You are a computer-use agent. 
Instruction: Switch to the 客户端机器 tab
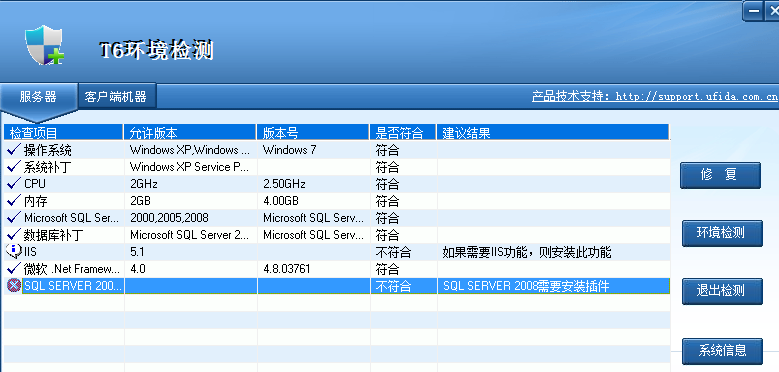(116, 96)
